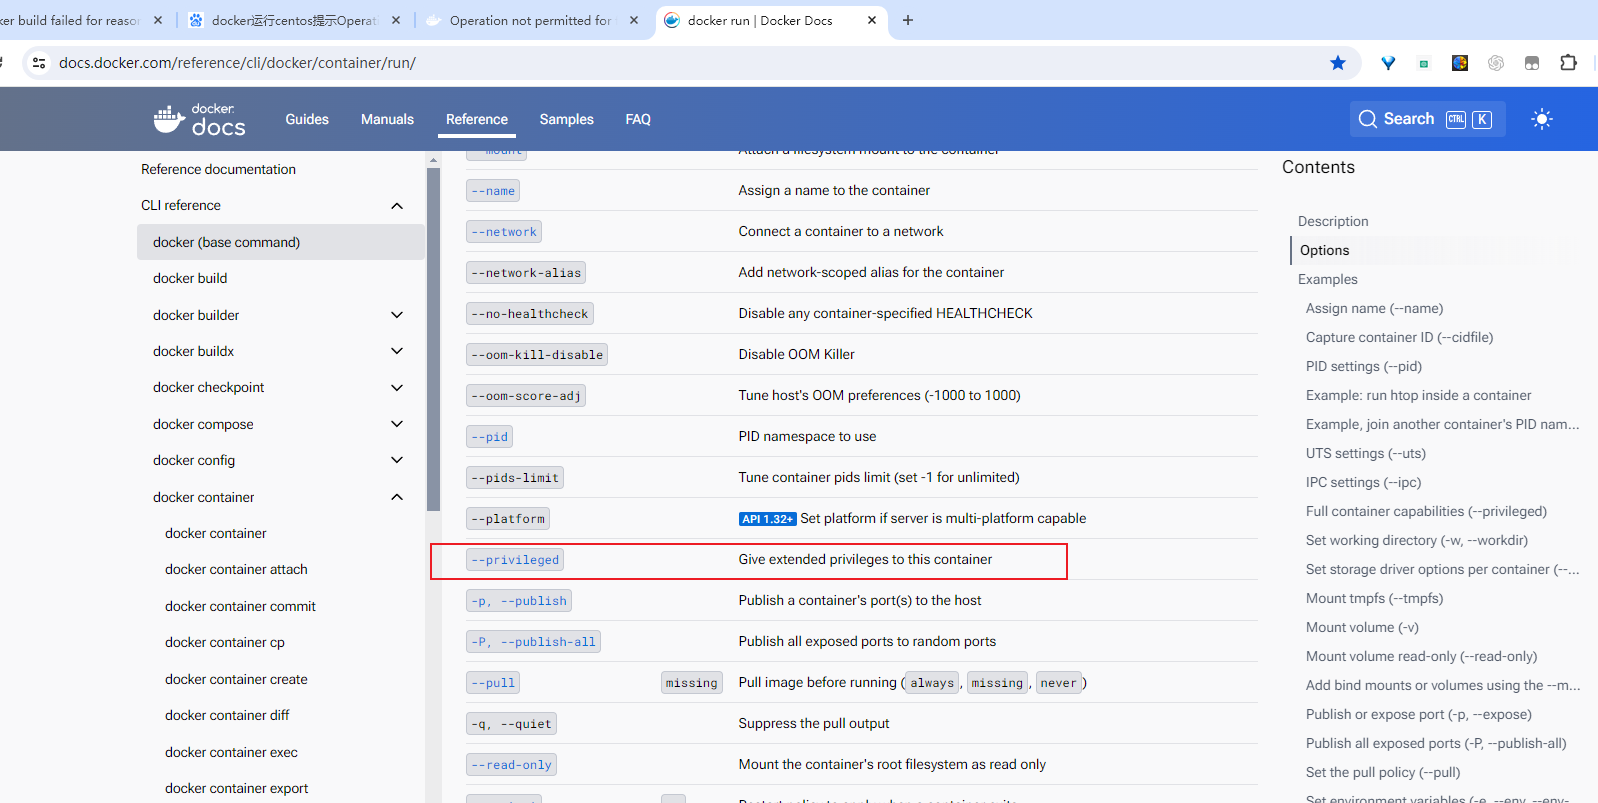This screenshot has width=1598, height=803.
Task: Open 'docker build' in sidebar
Action: click(x=190, y=278)
